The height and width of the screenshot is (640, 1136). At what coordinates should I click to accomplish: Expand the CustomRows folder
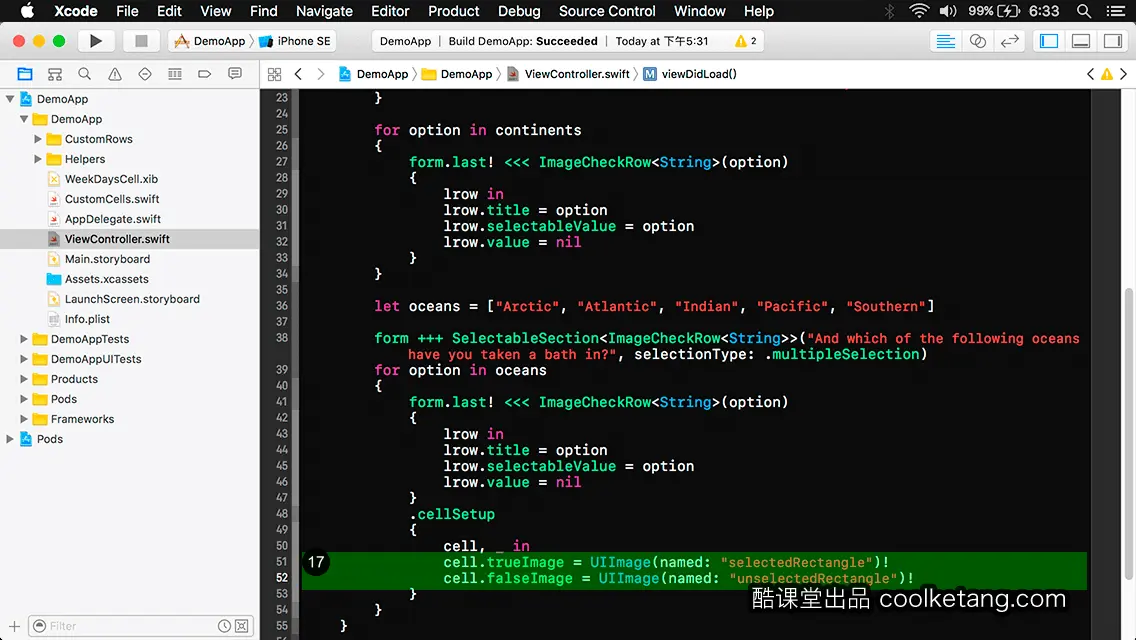click(38, 138)
